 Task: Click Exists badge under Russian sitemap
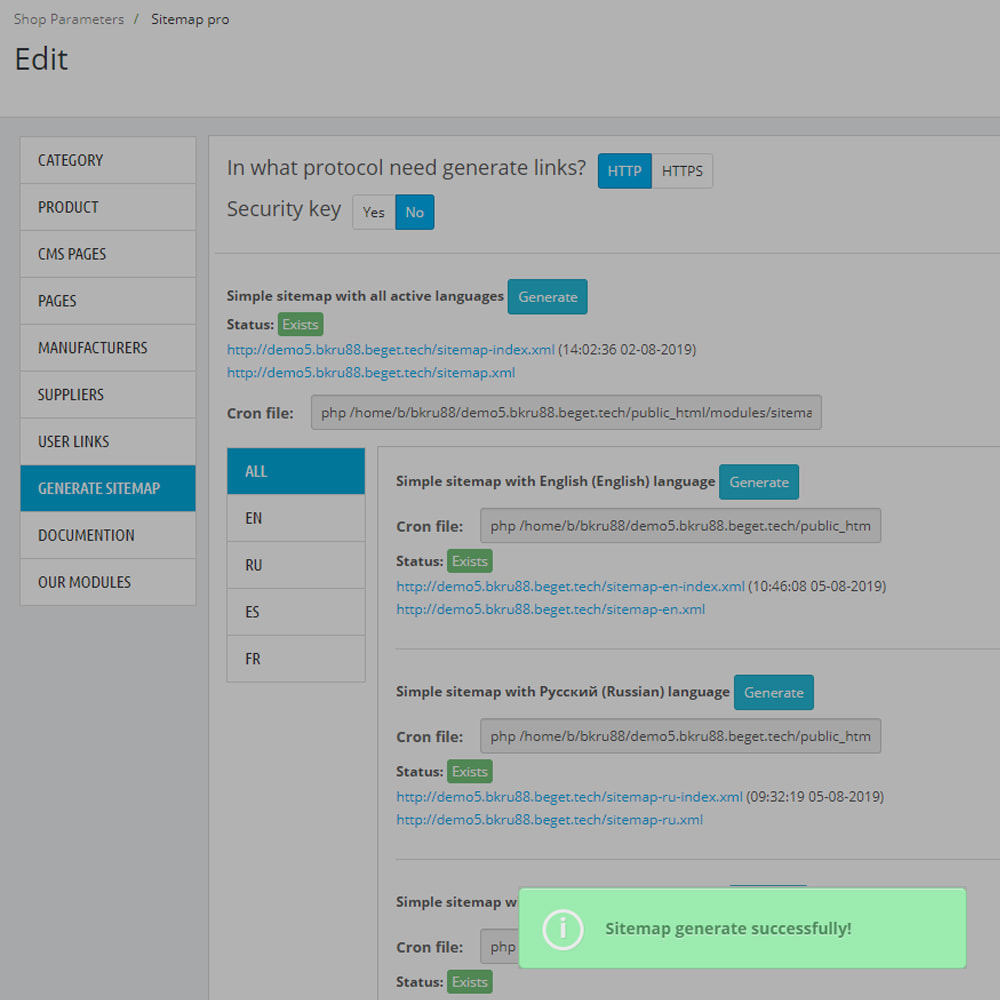[x=470, y=772]
